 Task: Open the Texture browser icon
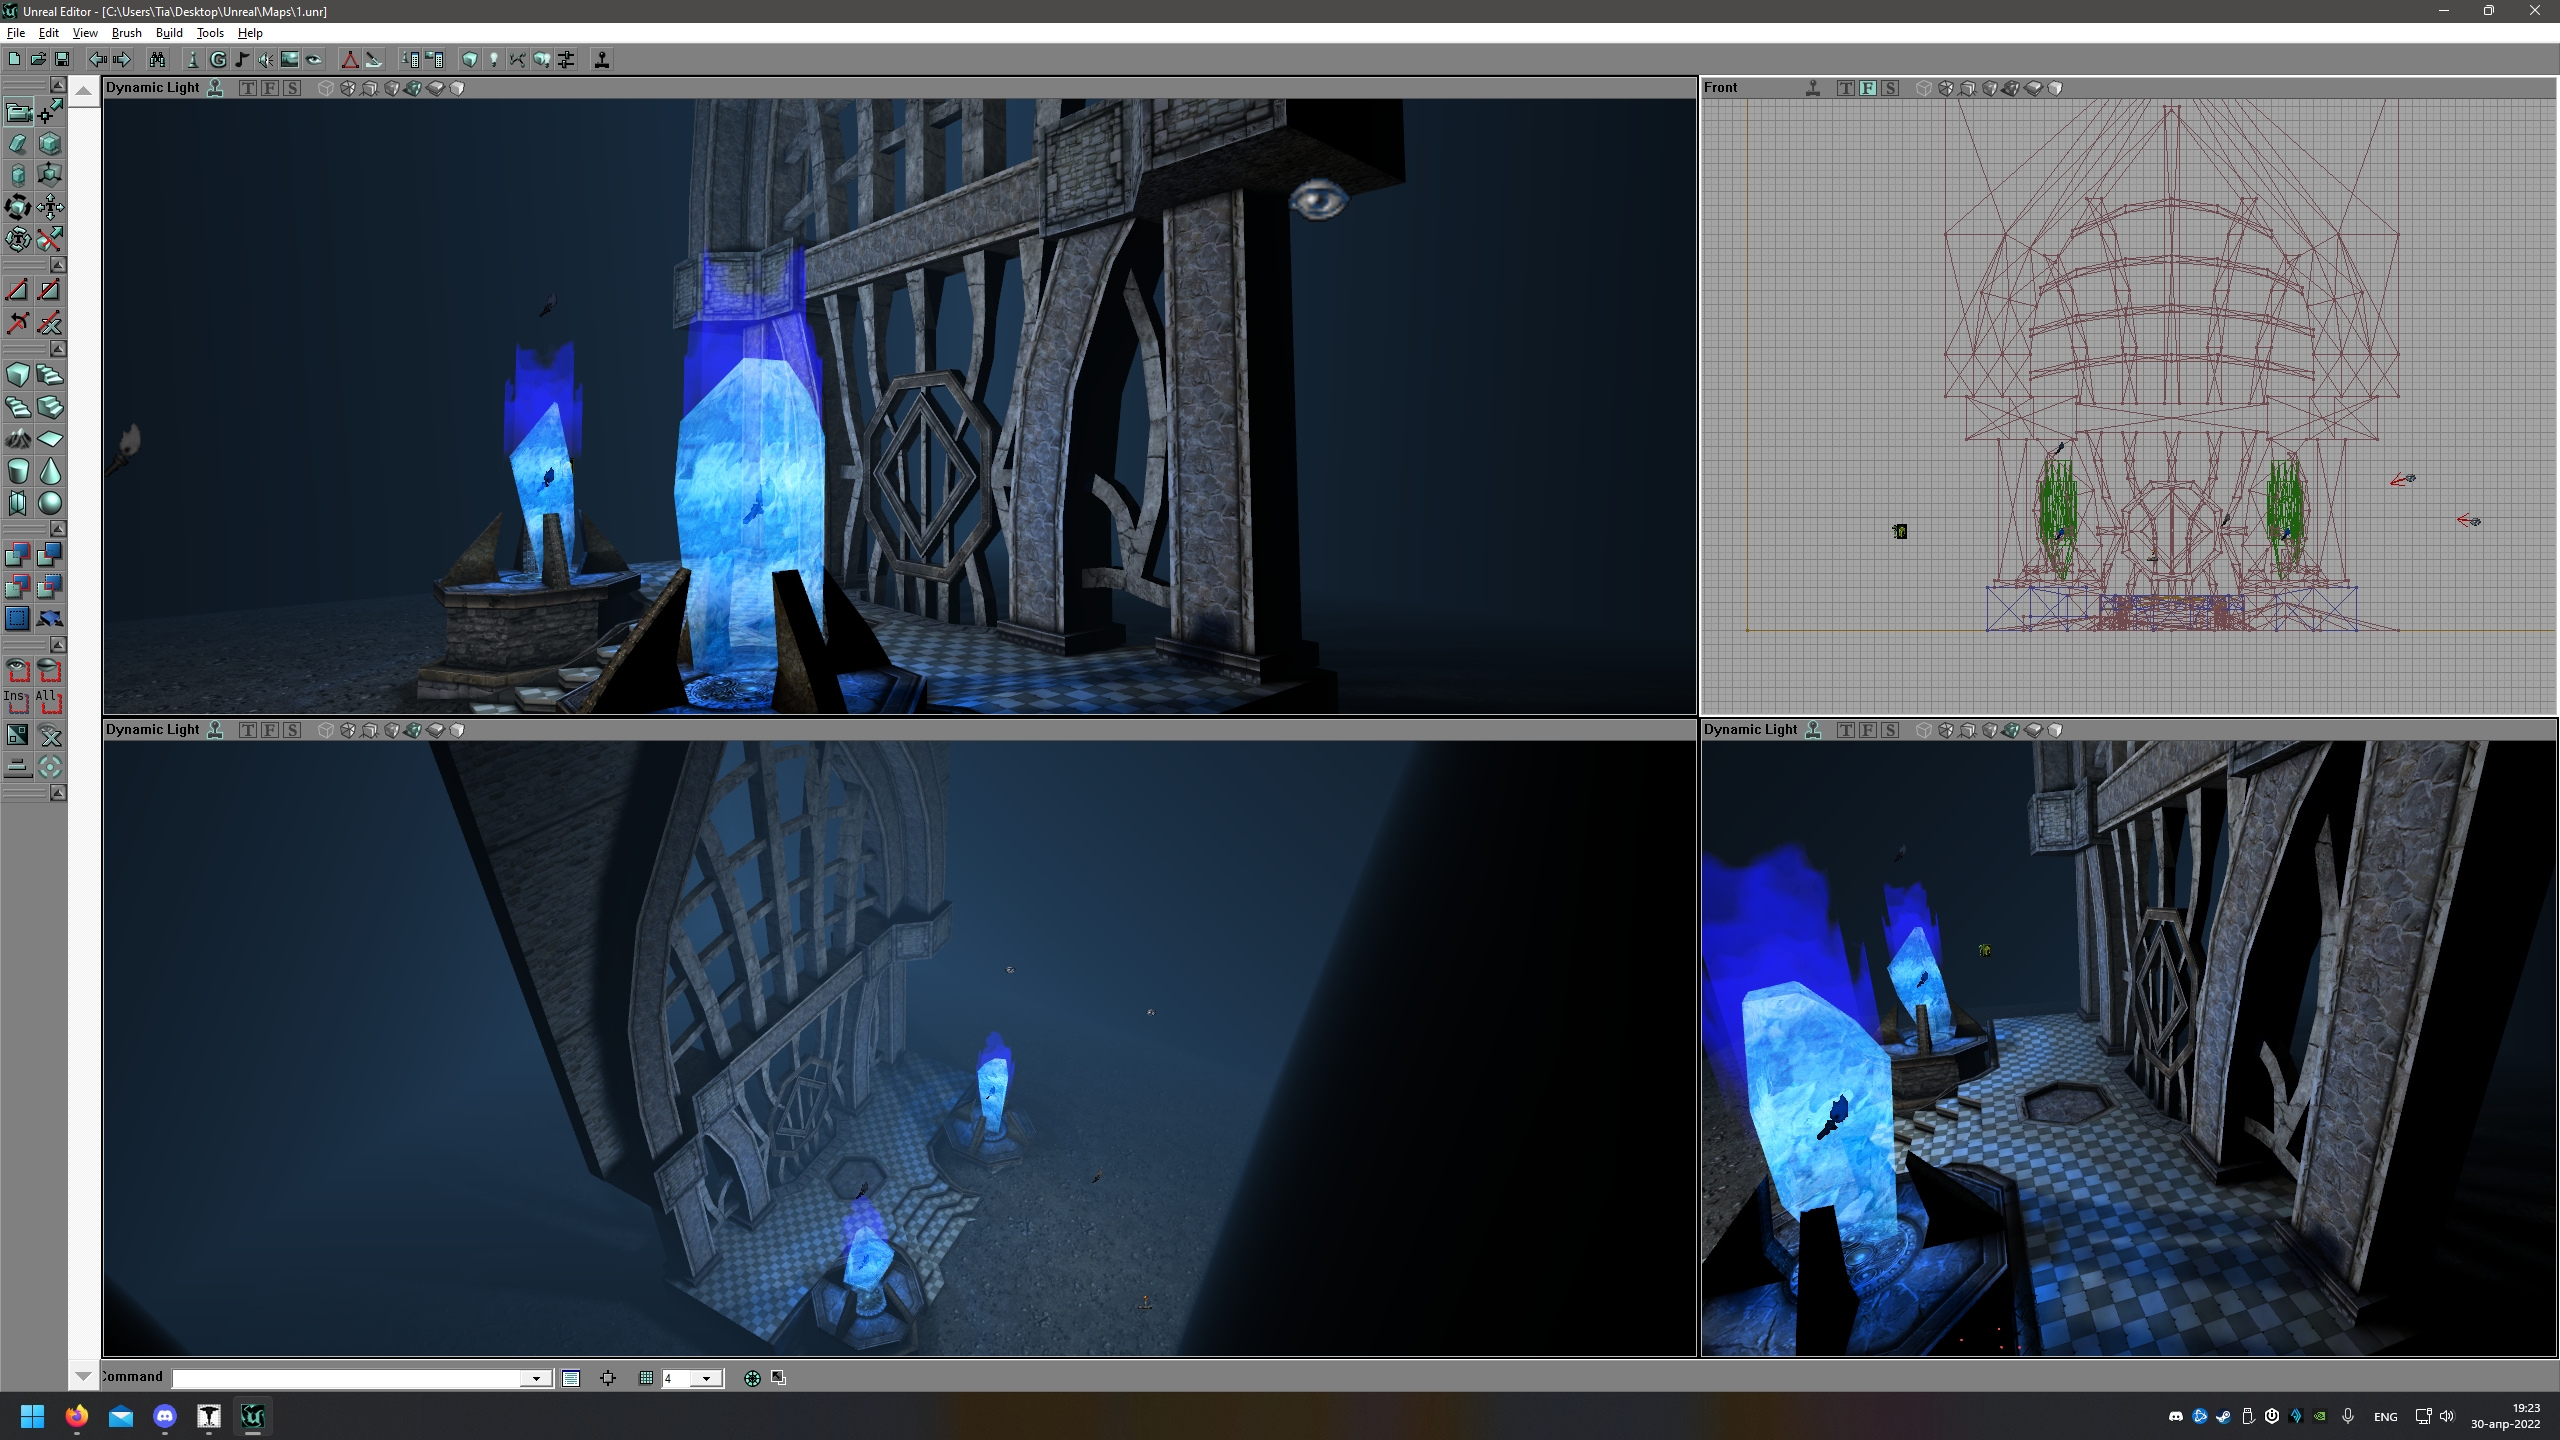290,60
